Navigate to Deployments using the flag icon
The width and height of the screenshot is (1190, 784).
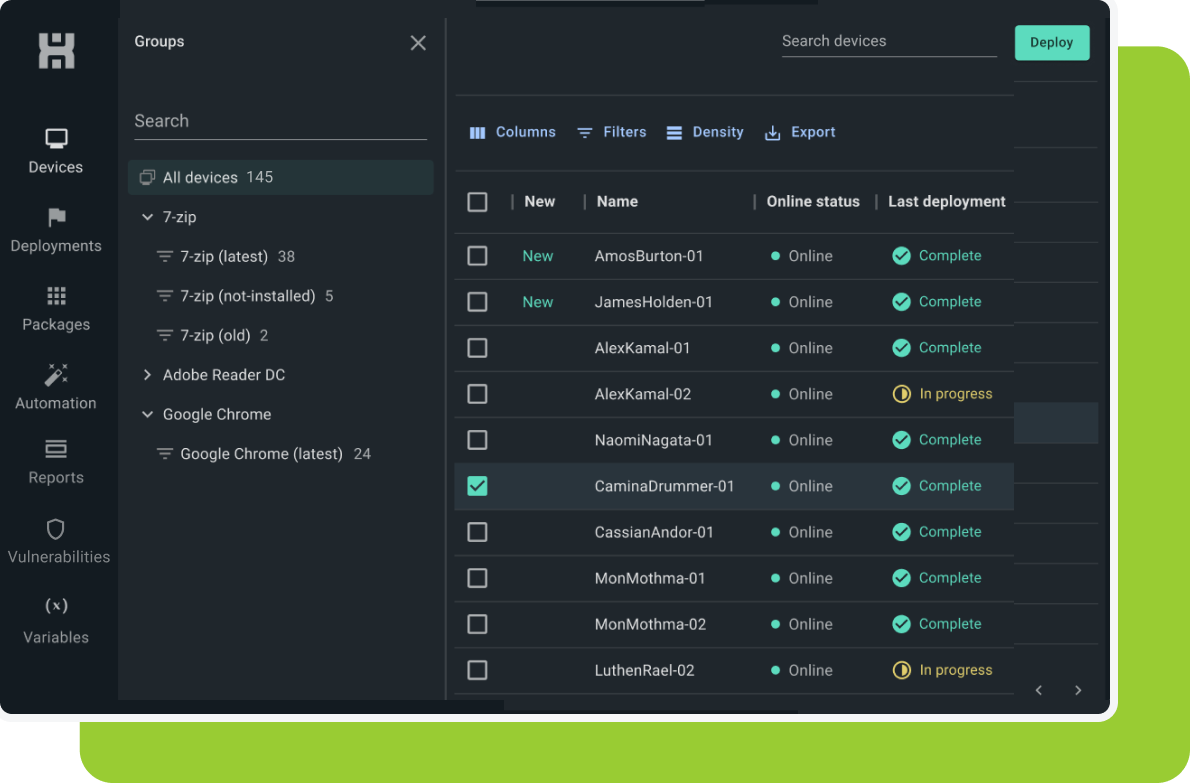point(55,230)
